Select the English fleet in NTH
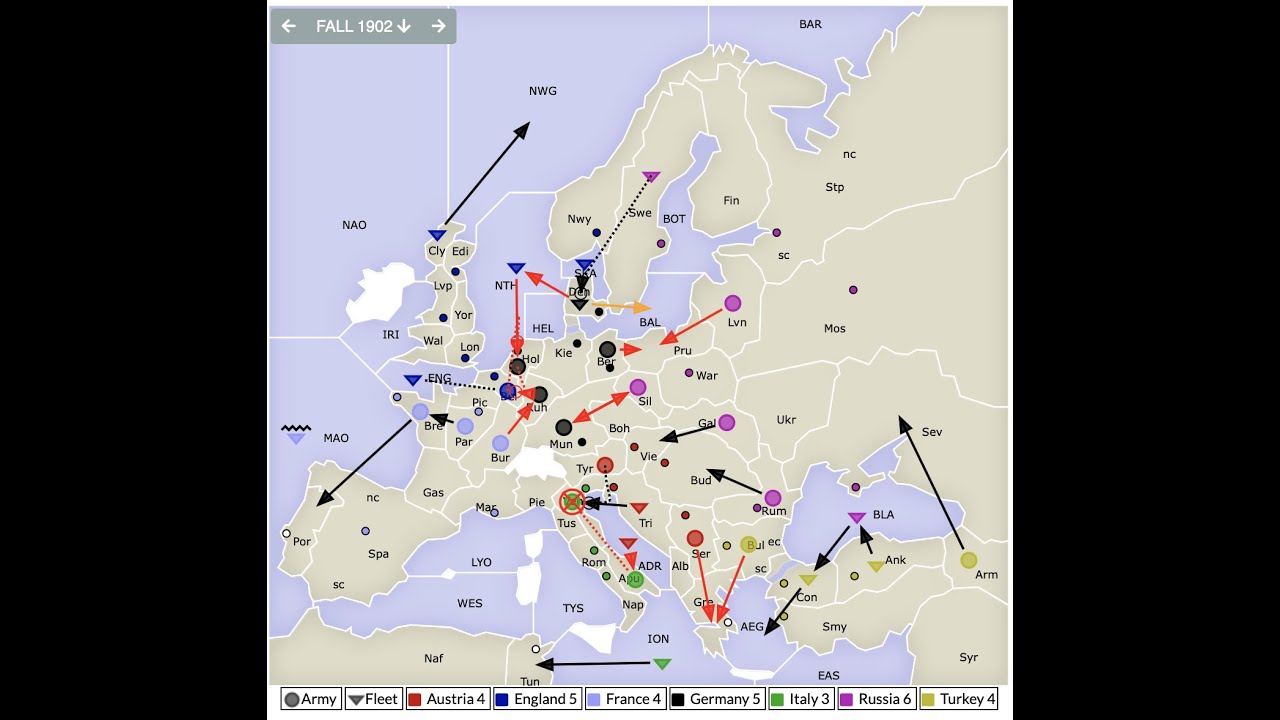 coord(516,268)
